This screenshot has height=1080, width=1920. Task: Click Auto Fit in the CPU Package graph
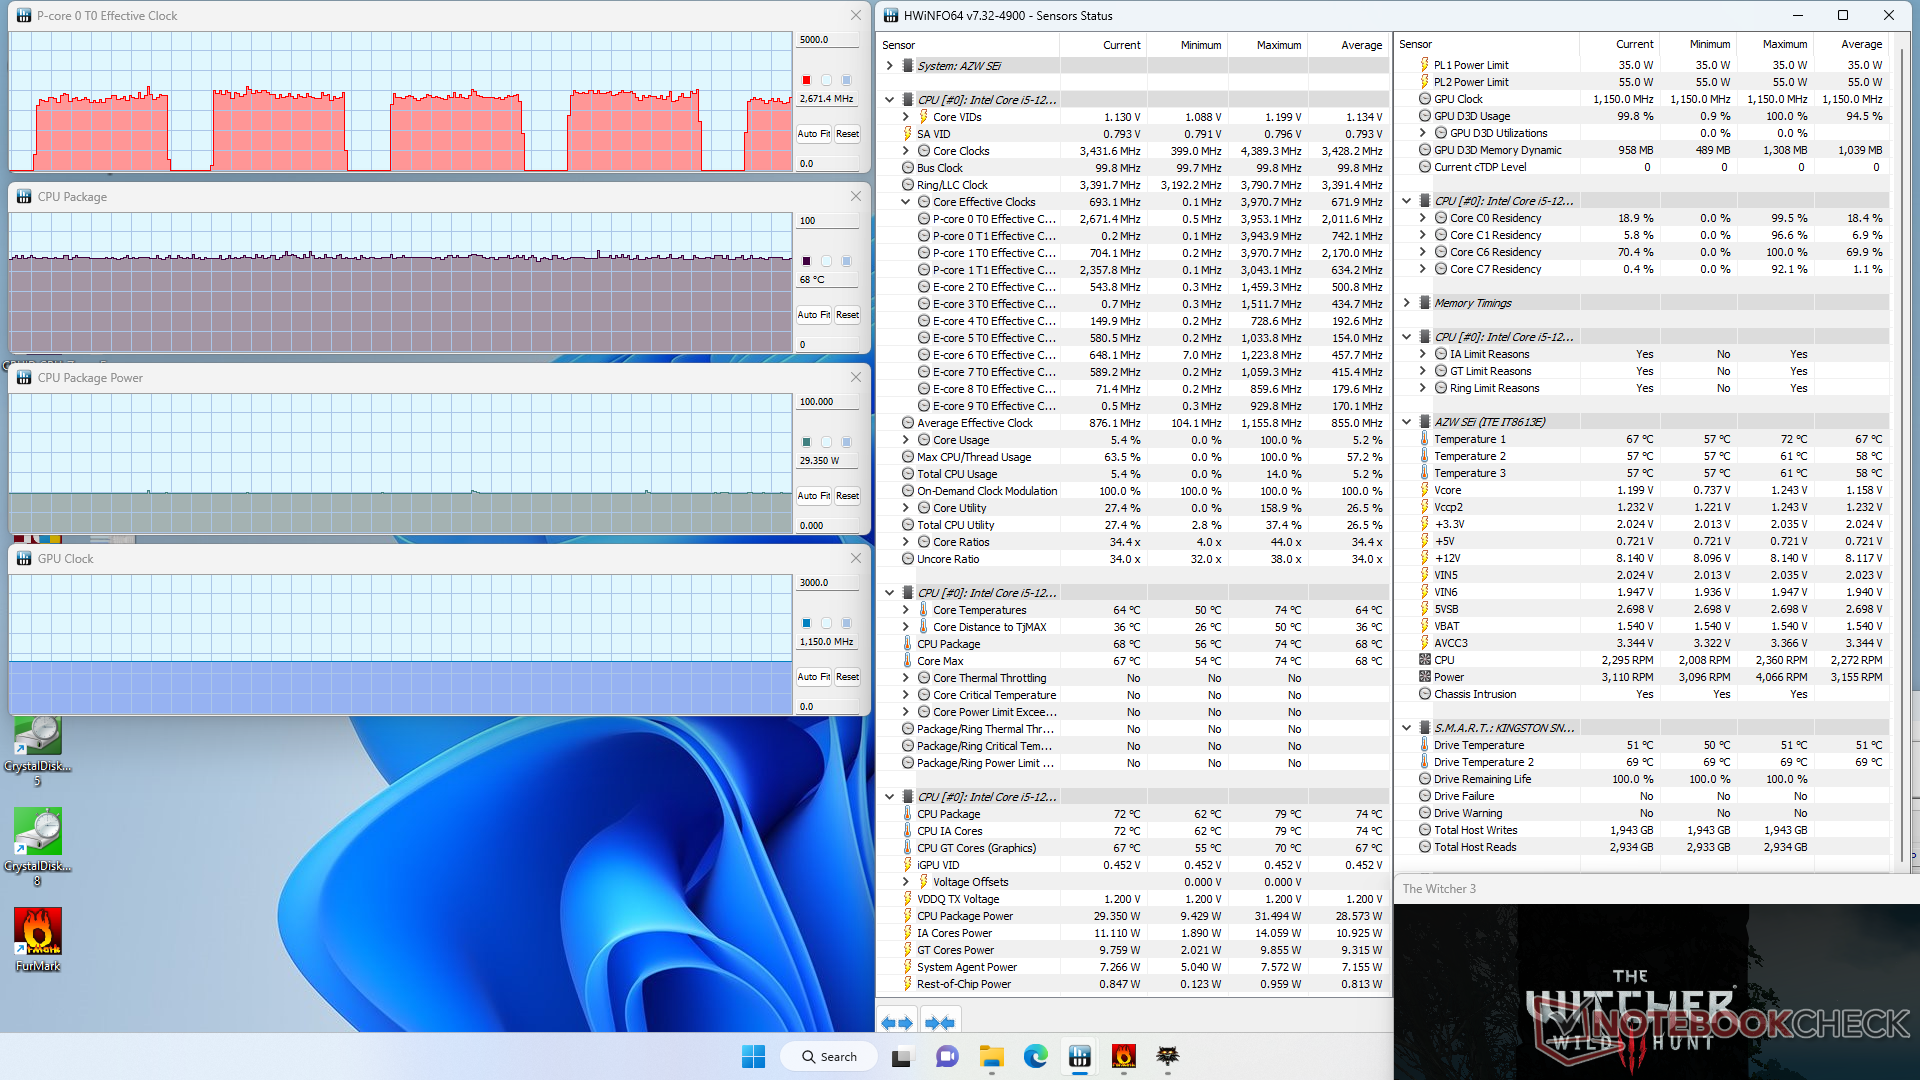point(813,315)
